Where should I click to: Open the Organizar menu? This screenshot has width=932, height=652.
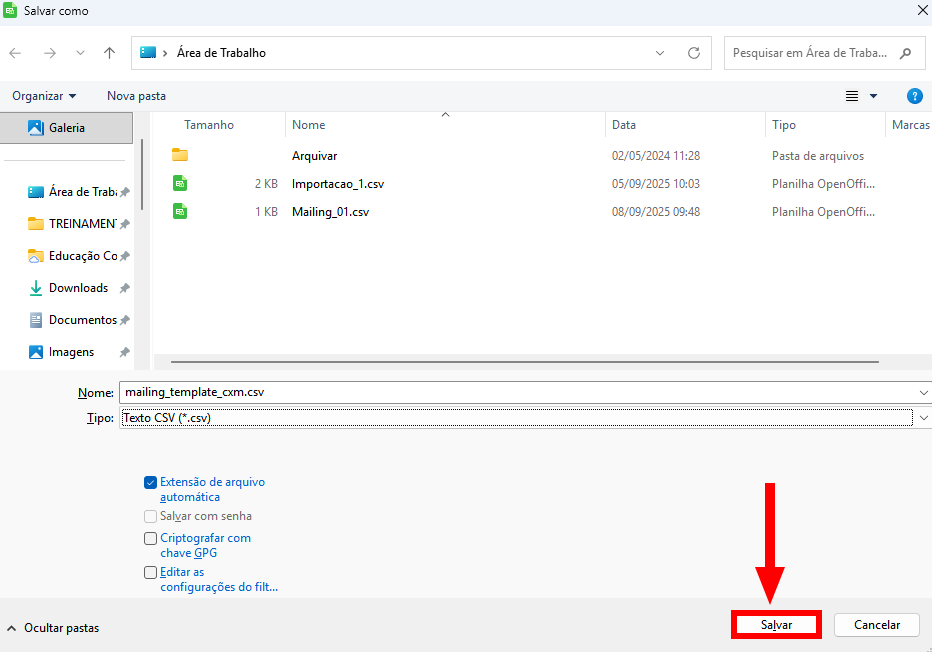44,96
